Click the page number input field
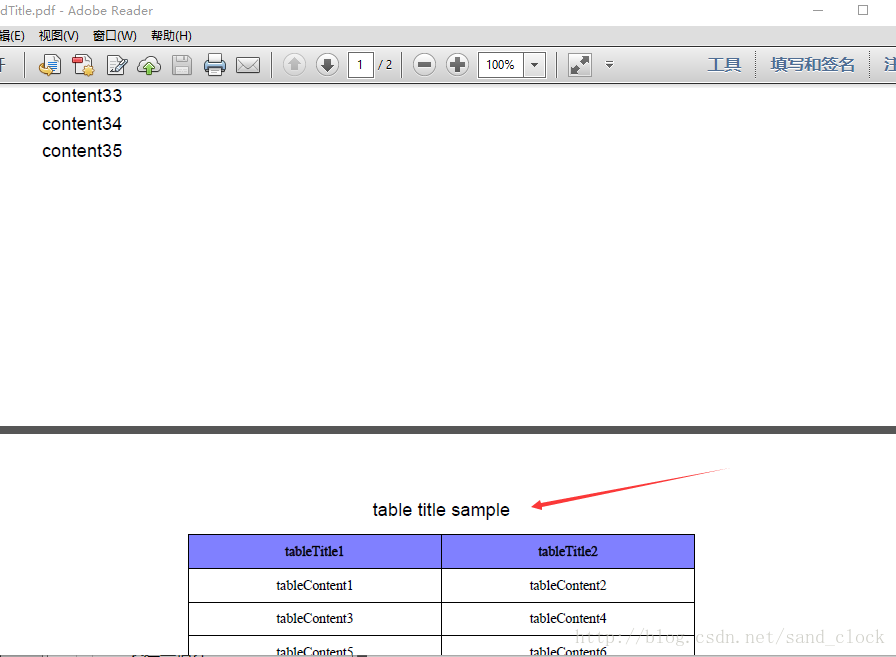This screenshot has height=657, width=896. pyautogui.click(x=361, y=65)
